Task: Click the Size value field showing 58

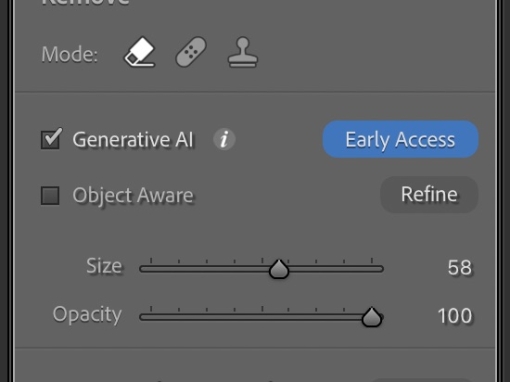Action: point(460,267)
